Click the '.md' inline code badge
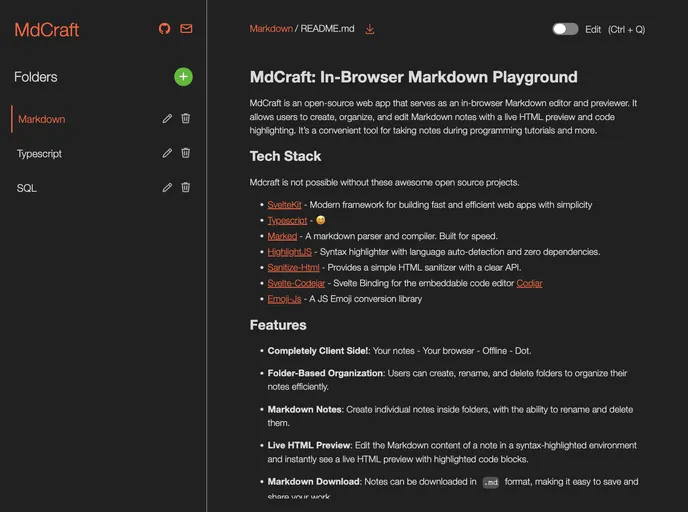This screenshot has width=688, height=512. pos(491,483)
